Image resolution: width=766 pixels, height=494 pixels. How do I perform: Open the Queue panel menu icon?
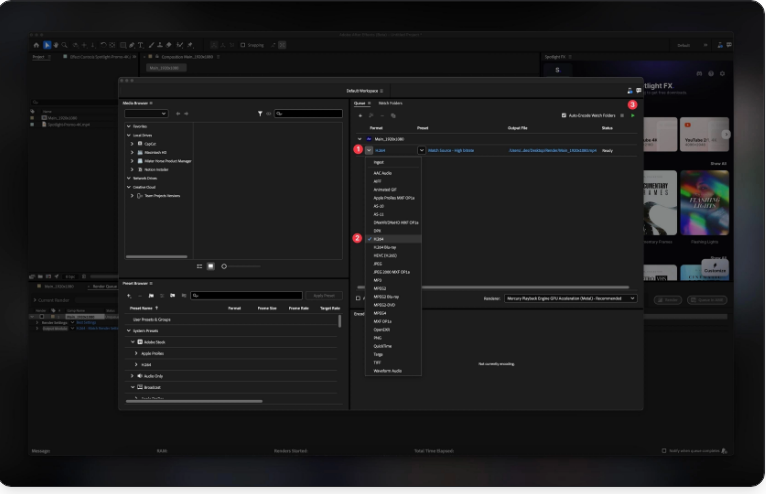tap(369, 103)
